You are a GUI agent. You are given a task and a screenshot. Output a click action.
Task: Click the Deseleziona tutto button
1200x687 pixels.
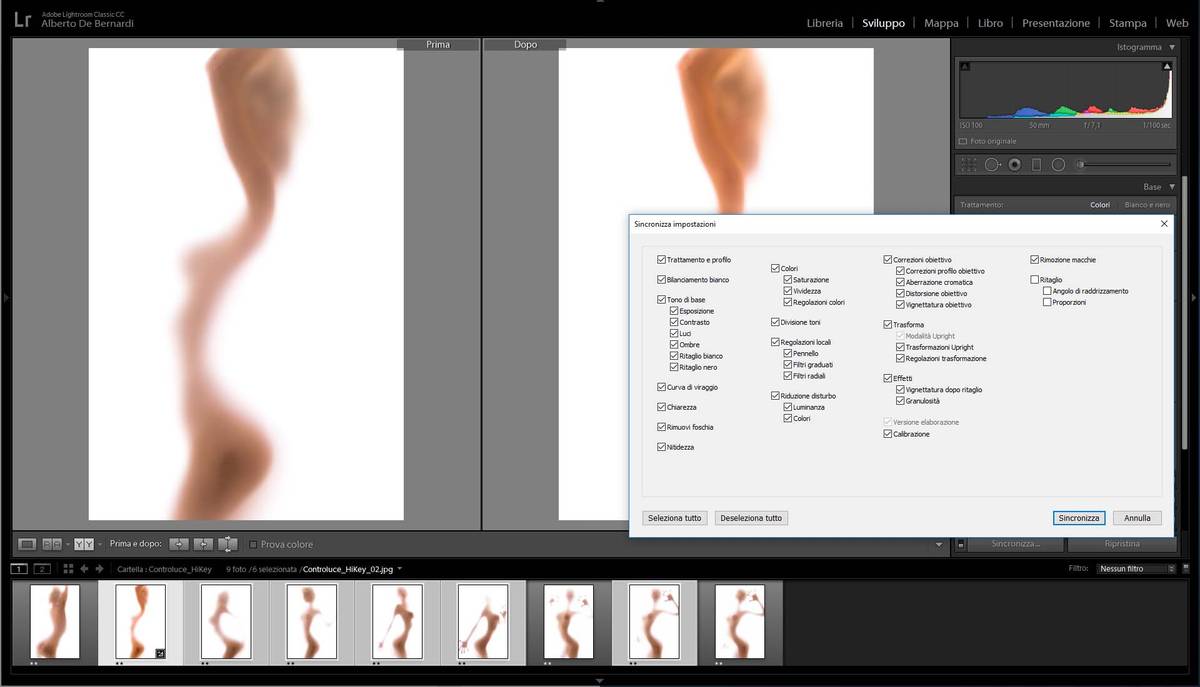(x=751, y=518)
